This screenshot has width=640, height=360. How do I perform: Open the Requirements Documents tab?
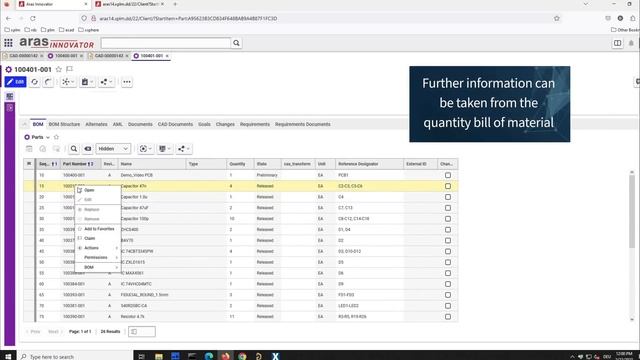[x=302, y=124]
